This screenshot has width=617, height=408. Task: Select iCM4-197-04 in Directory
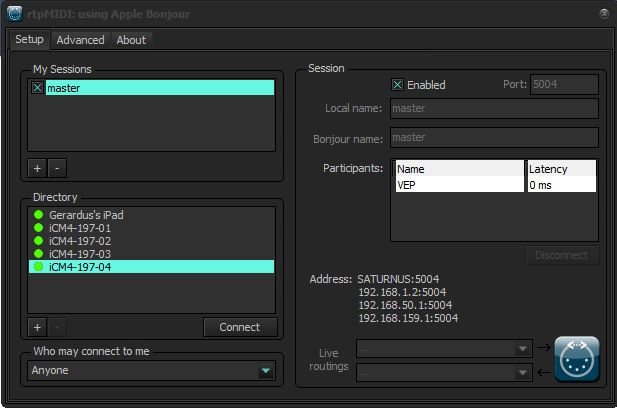pos(151,267)
